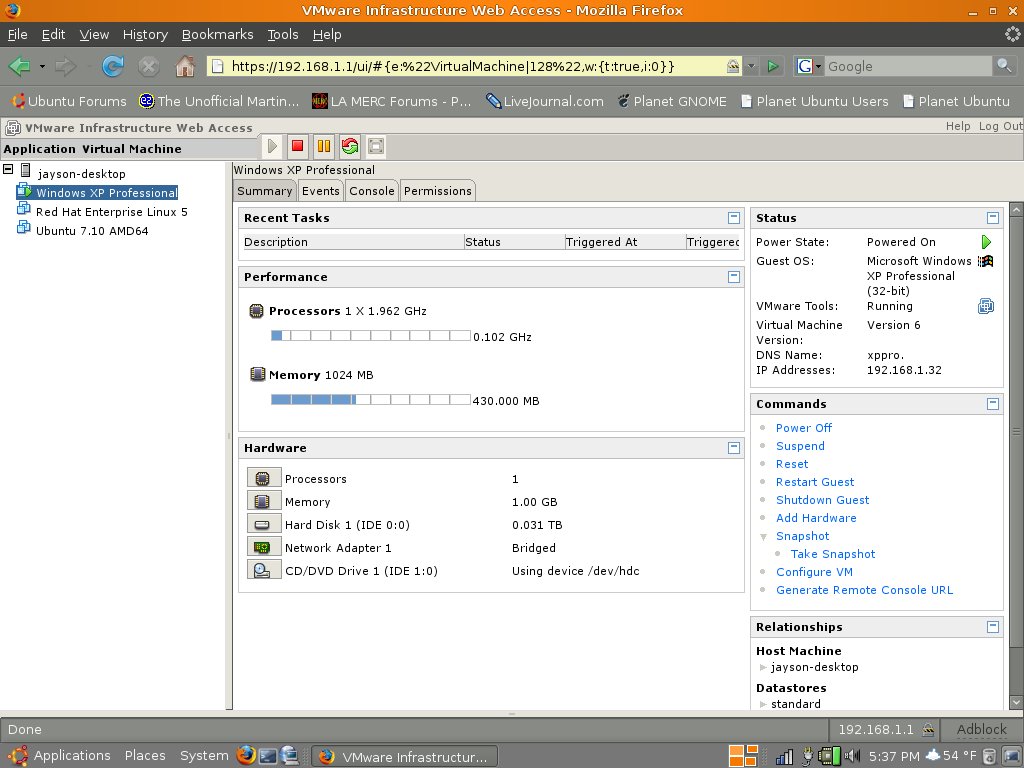Screen dimensions: 1024x768
Task: Click the processor usage bar
Action: (370, 336)
